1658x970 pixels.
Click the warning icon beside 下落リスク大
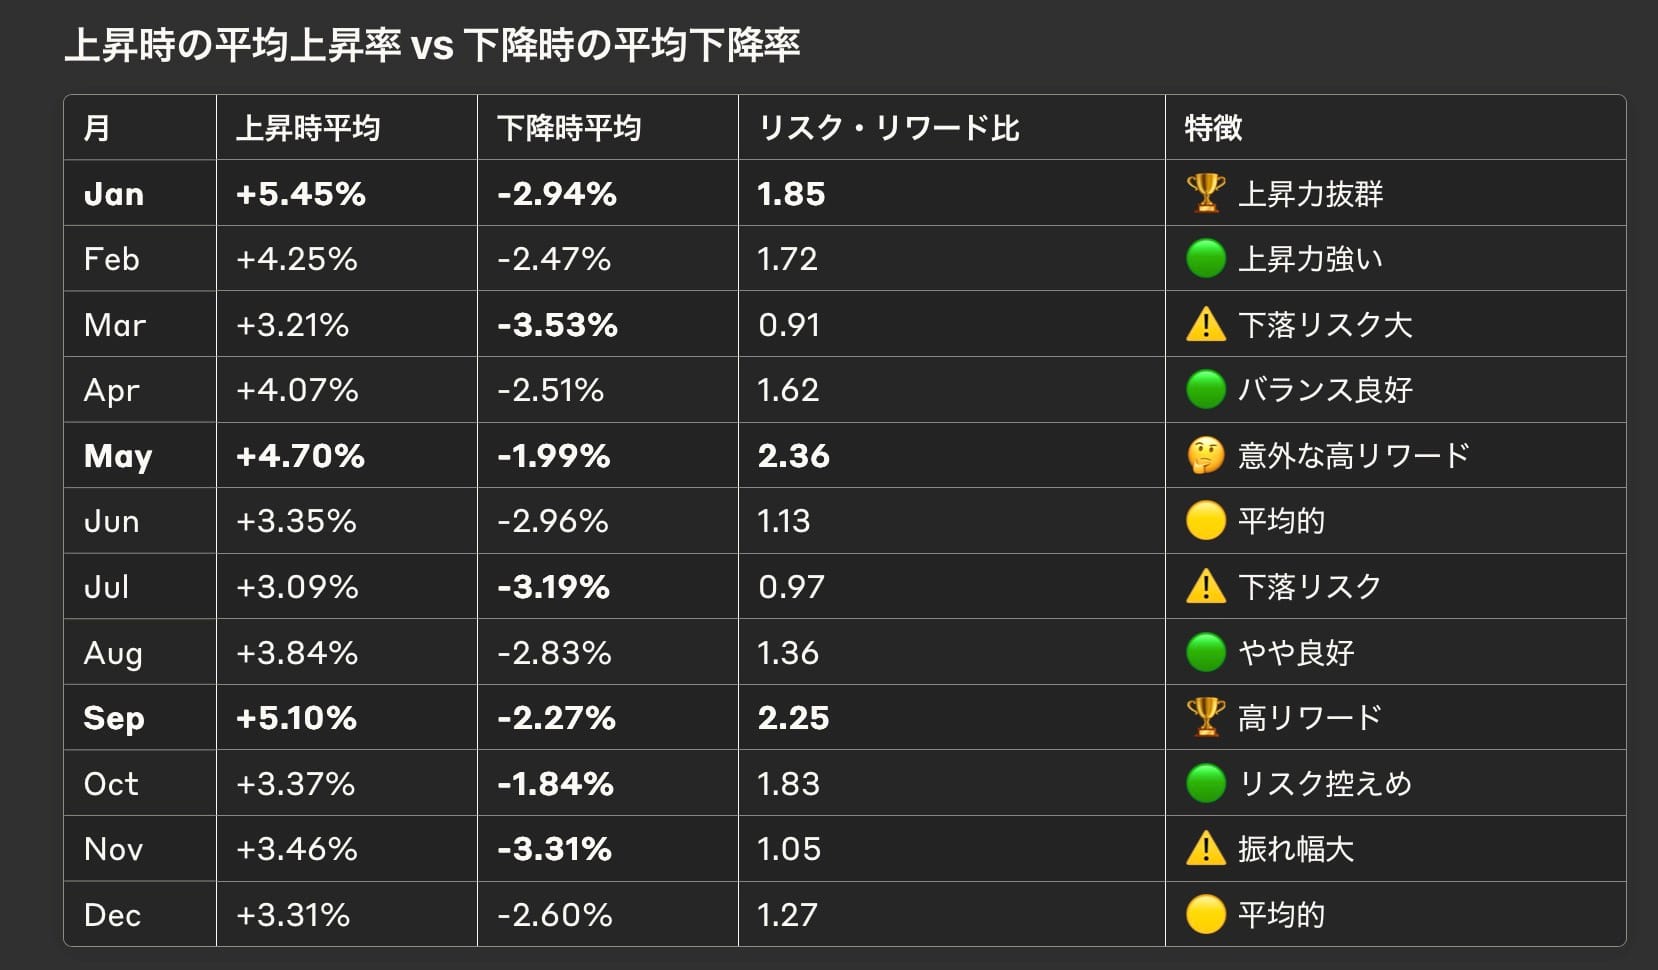[1205, 325]
